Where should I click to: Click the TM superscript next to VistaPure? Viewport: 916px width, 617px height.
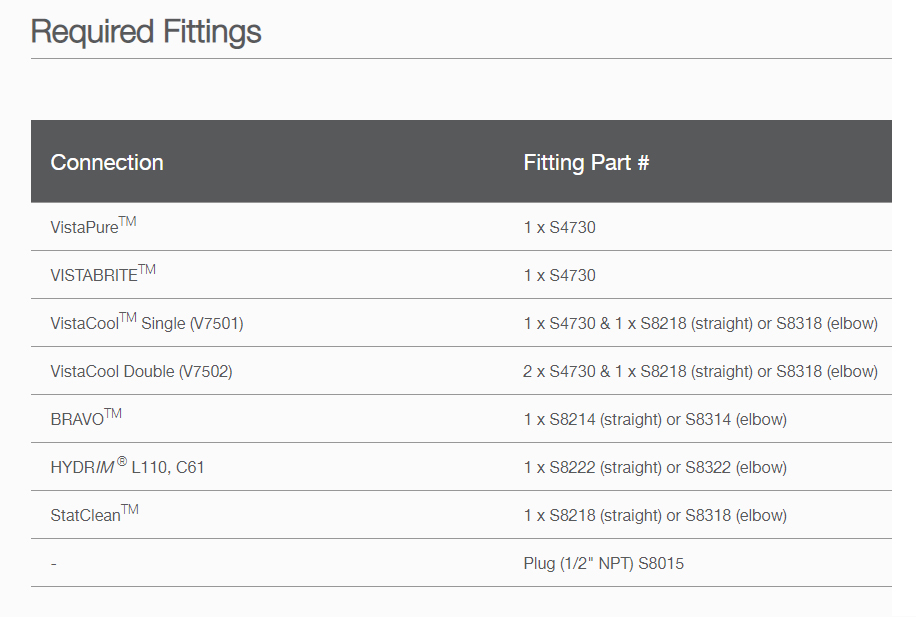128,221
